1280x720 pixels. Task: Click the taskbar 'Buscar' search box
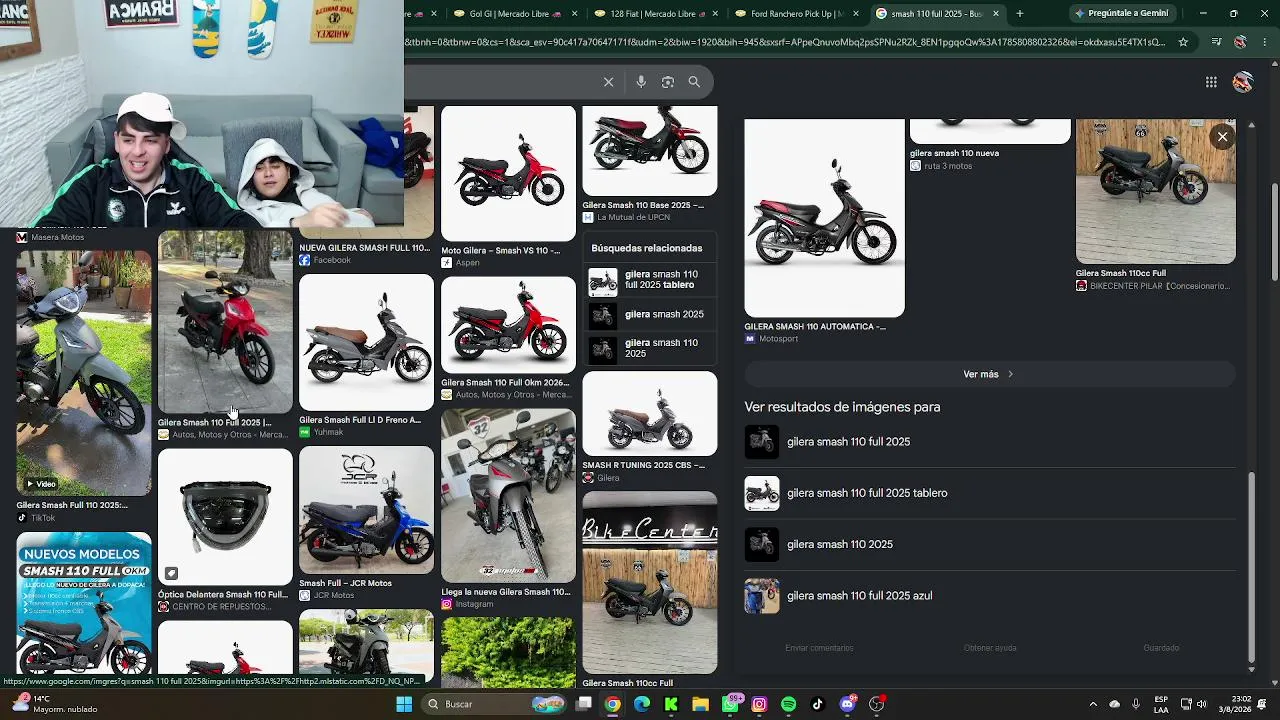[494, 704]
